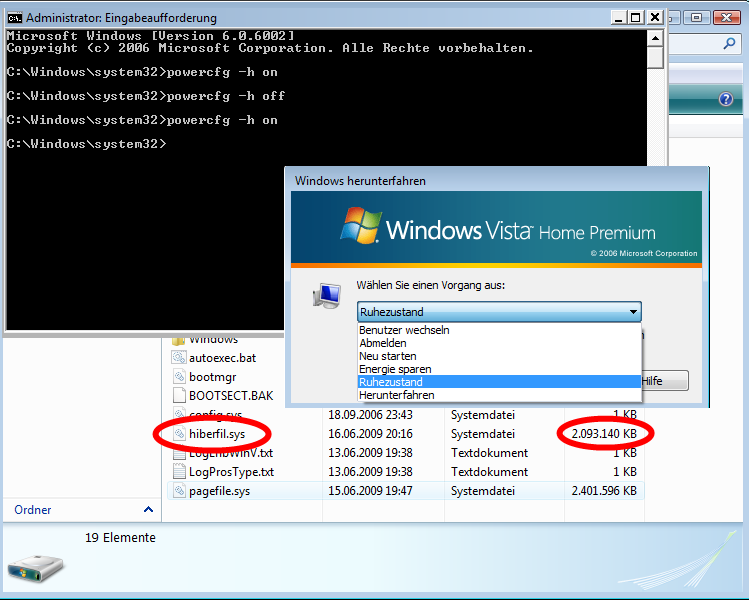Click the command prompt title bar icon

[15, 18]
